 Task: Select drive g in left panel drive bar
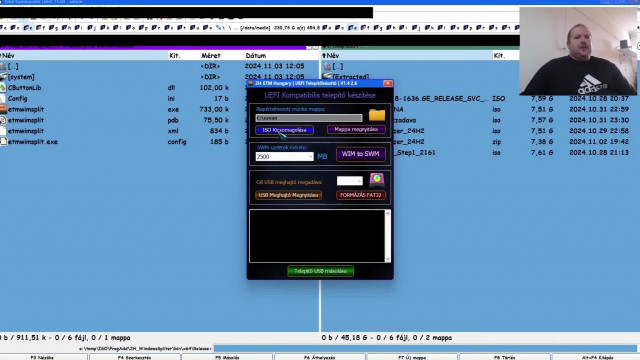click(x=53, y=28)
